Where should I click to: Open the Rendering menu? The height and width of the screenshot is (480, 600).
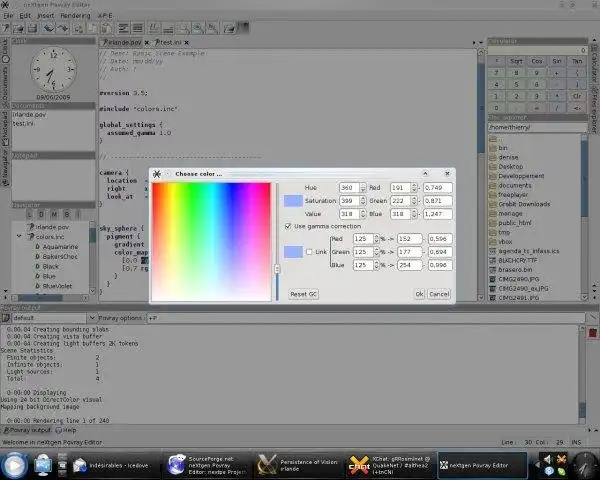tap(75, 16)
